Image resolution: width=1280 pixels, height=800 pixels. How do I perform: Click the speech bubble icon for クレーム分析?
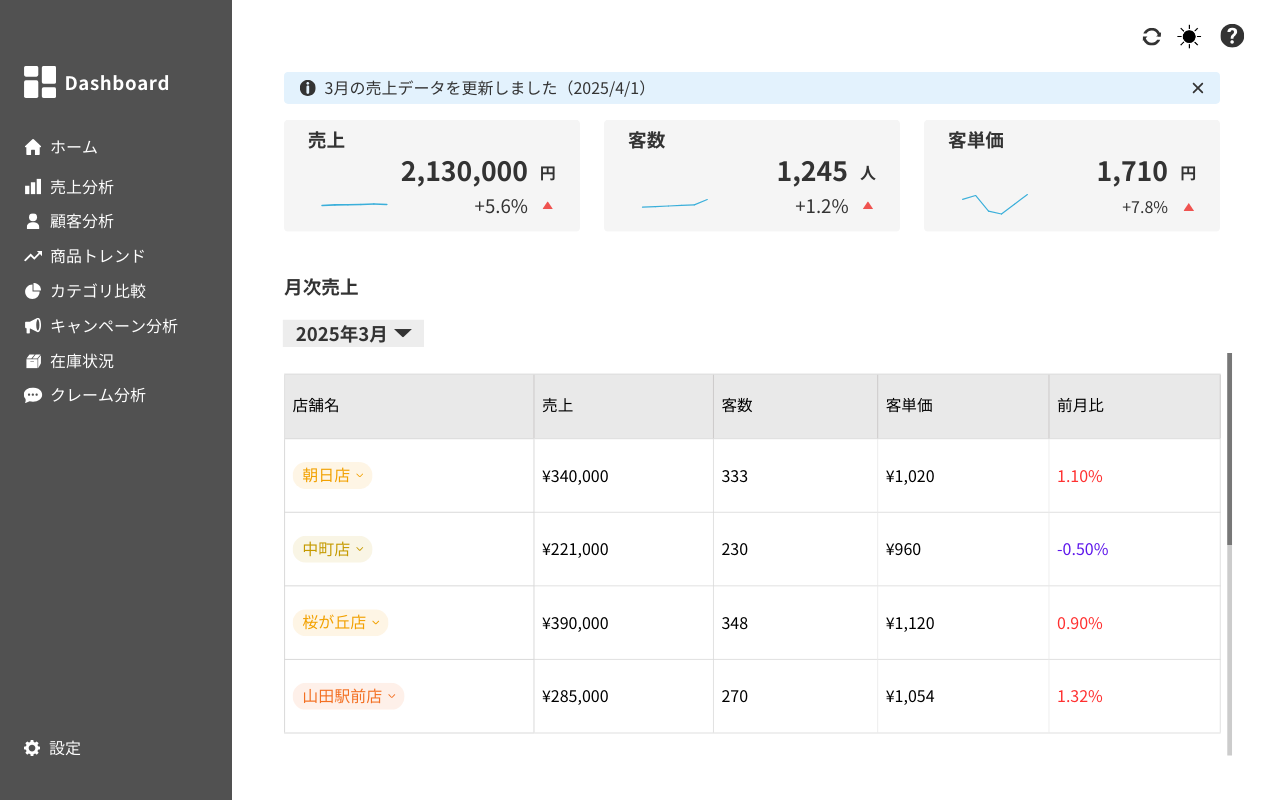click(33, 396)
